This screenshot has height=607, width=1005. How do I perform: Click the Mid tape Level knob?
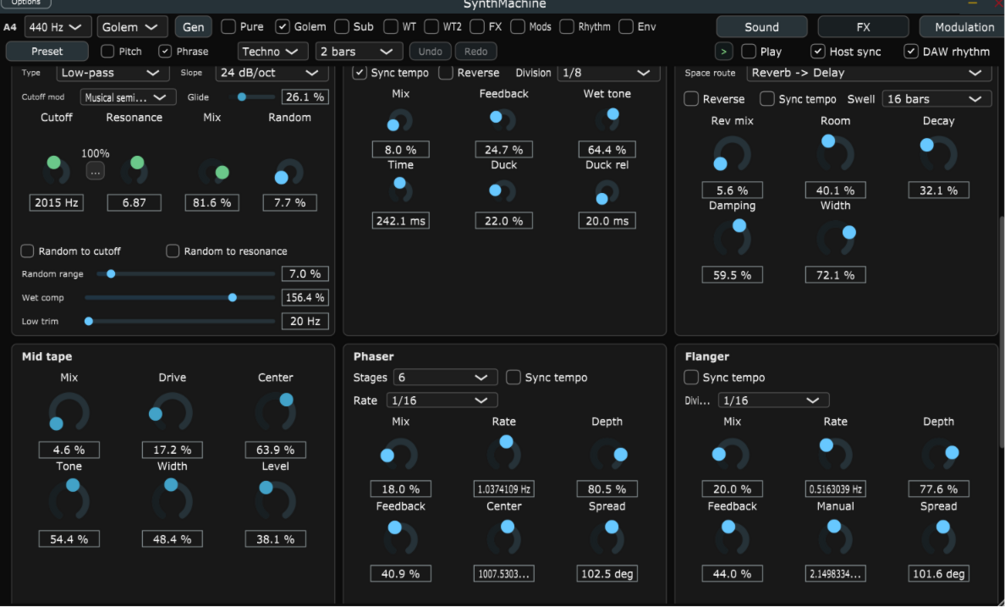click(276, 500)
